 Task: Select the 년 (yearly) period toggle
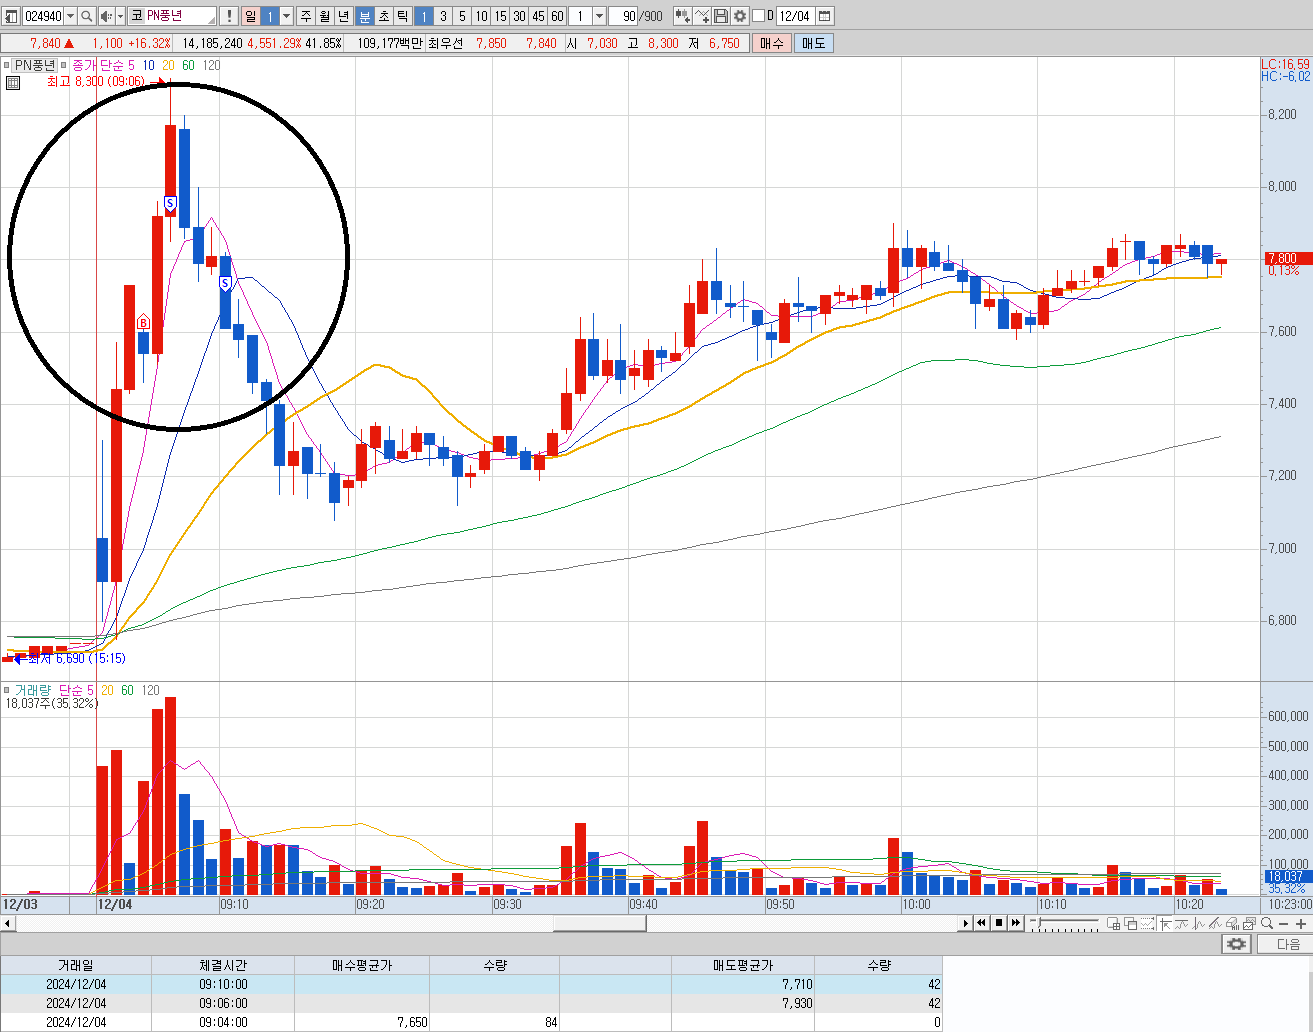click(x=344, y=16)
